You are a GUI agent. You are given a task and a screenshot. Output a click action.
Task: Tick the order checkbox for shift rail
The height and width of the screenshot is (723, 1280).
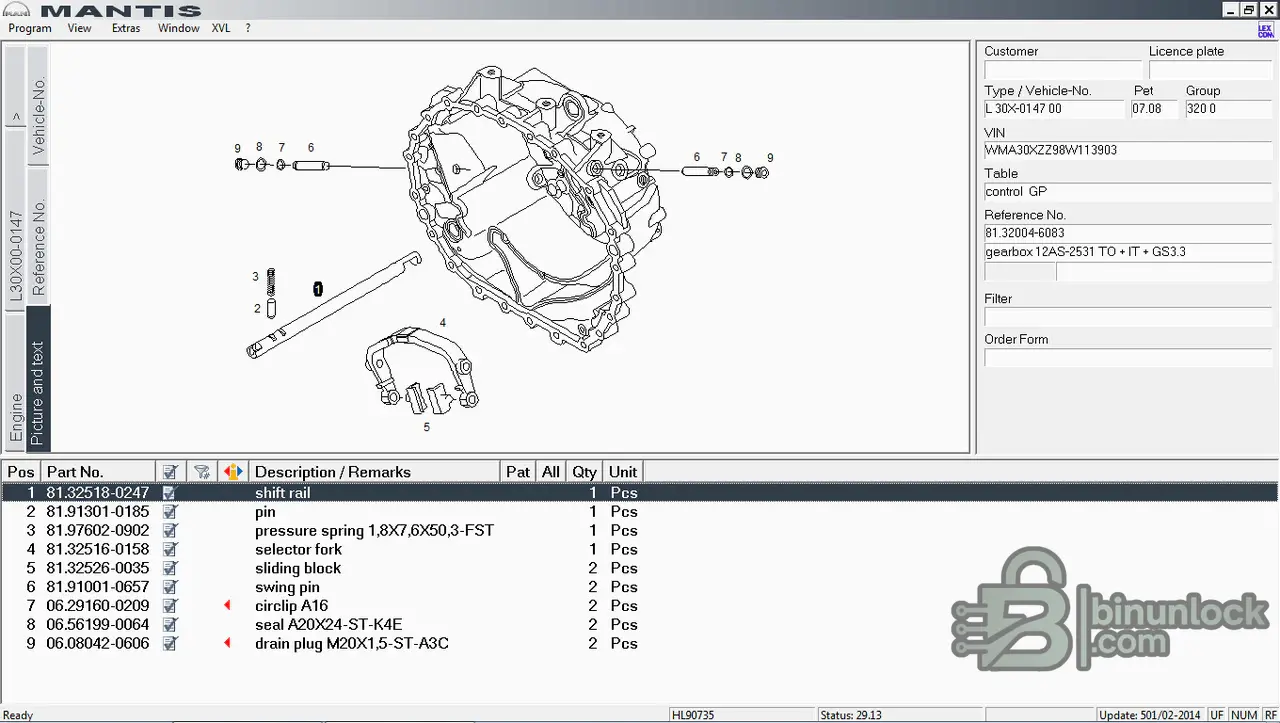coord(169,493)
